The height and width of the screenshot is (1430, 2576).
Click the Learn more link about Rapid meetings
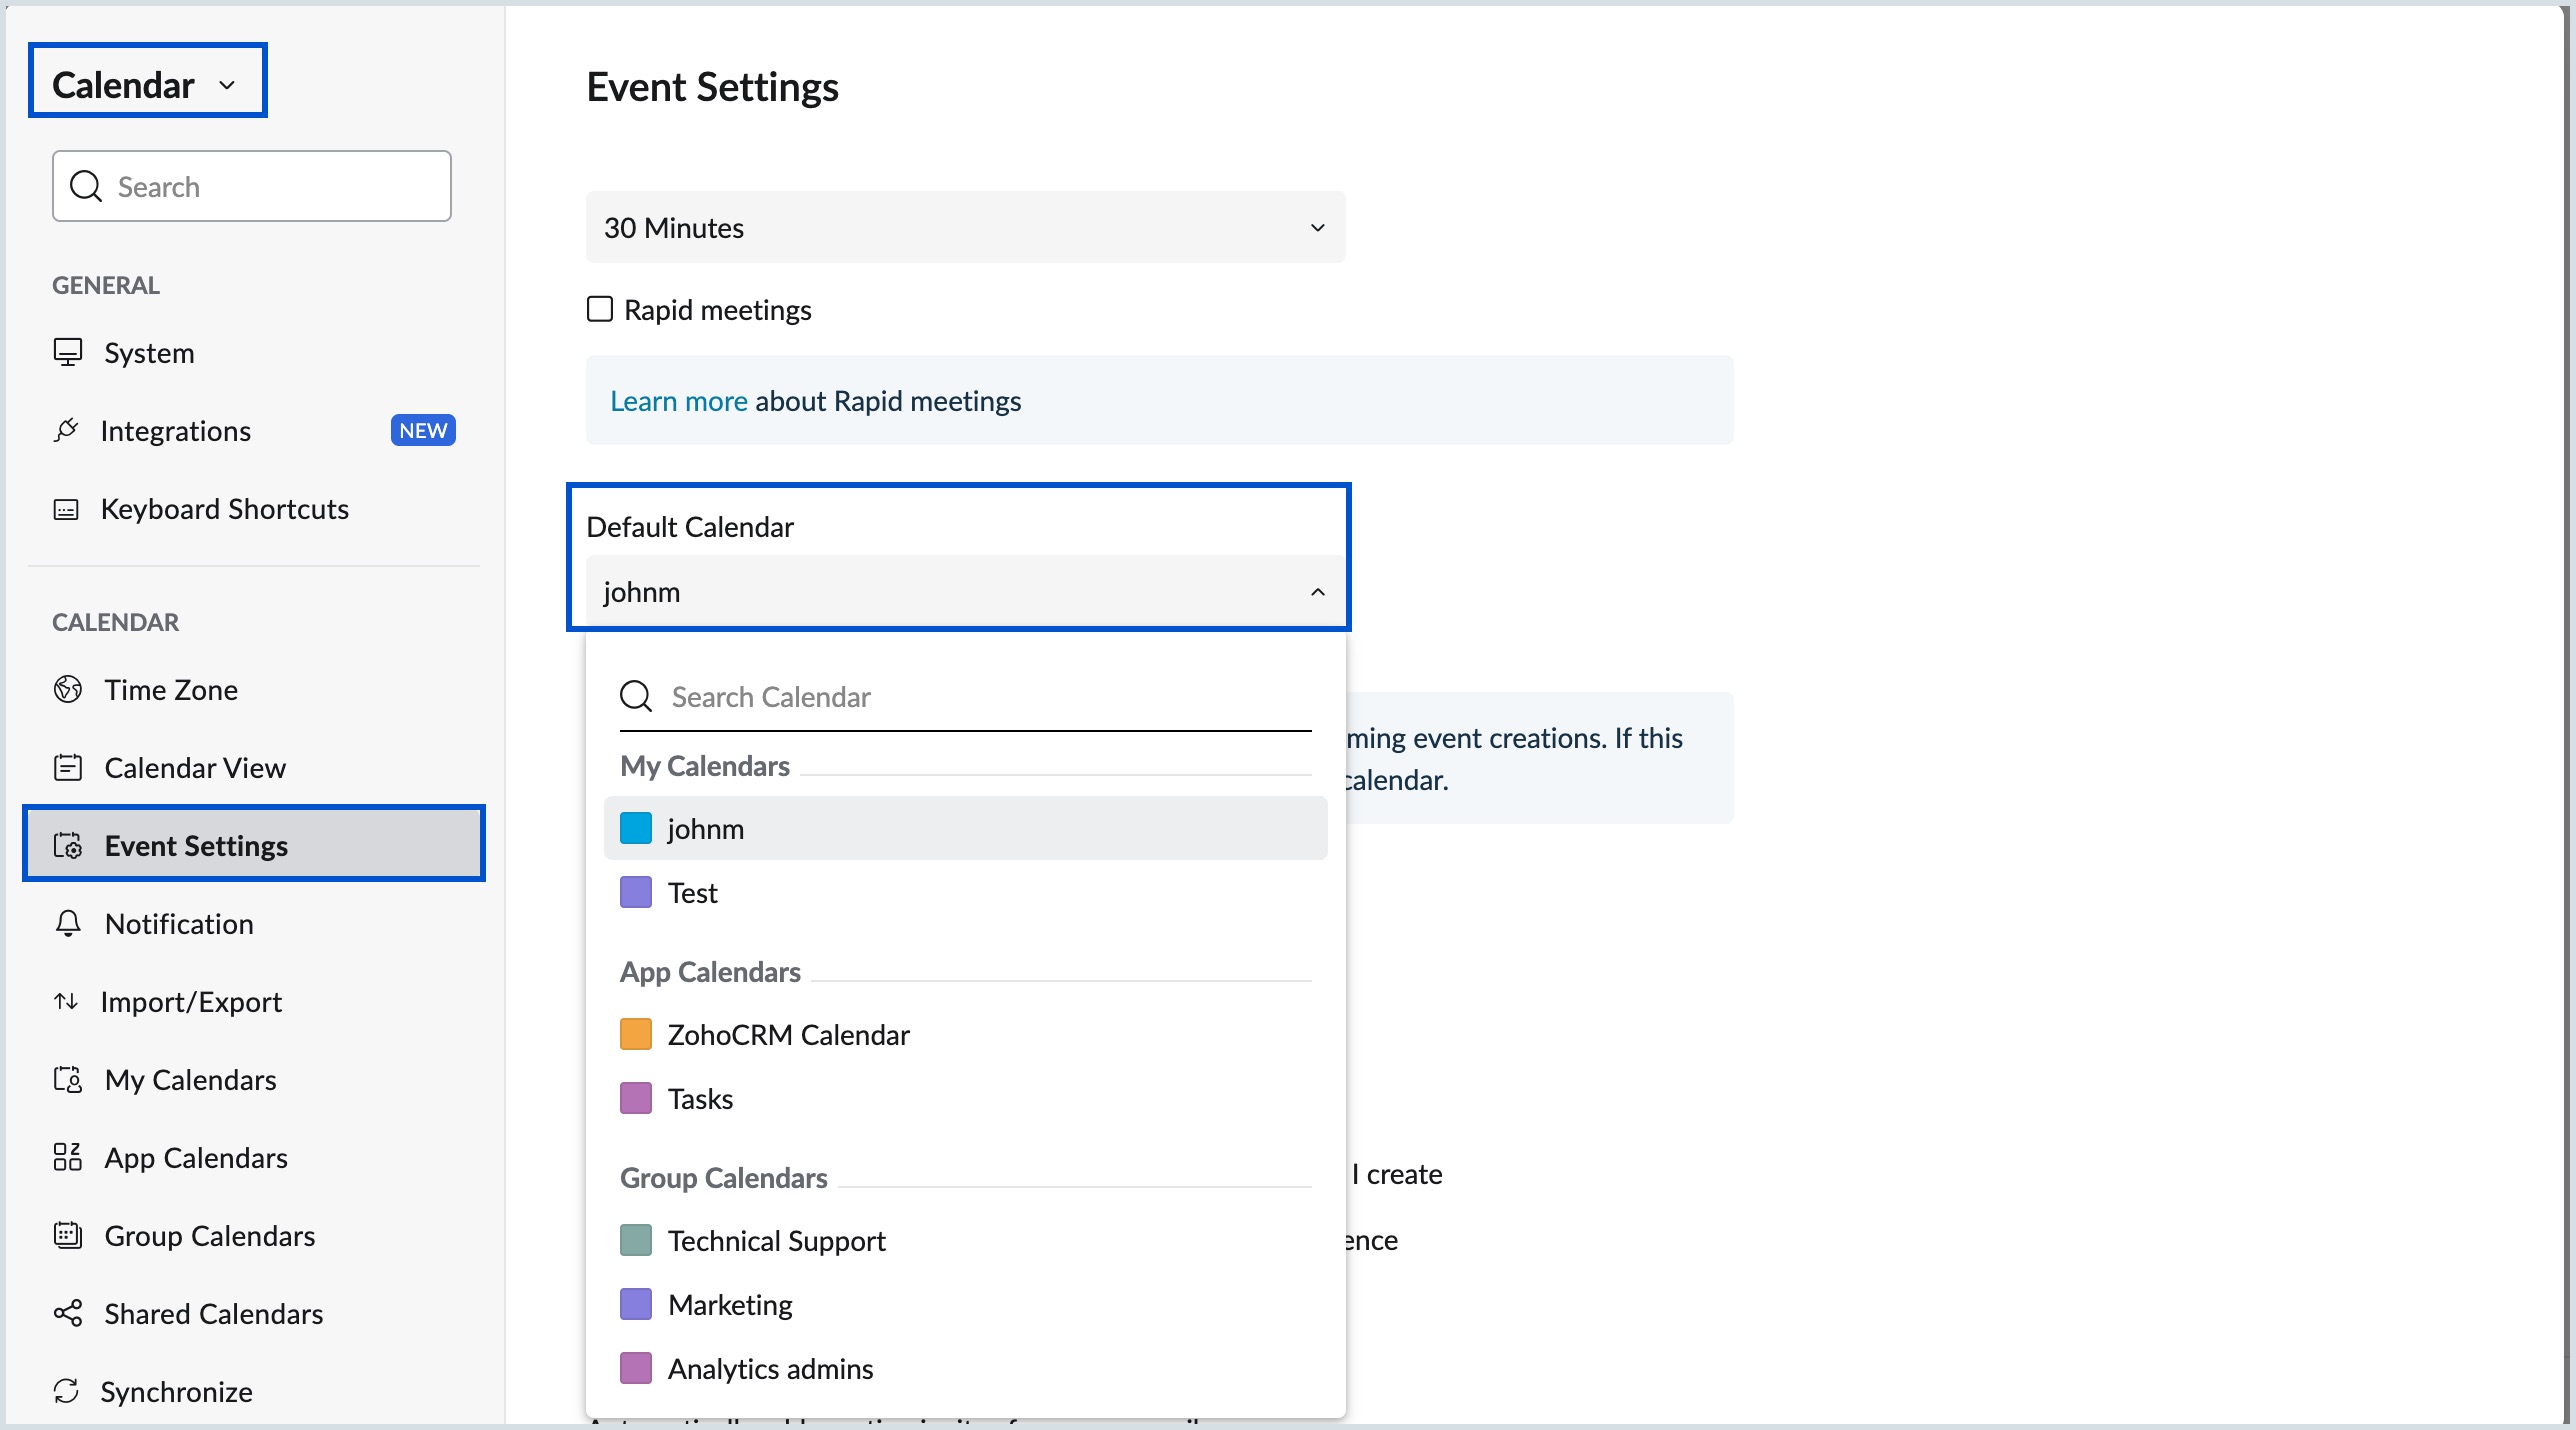click(678, 400)
